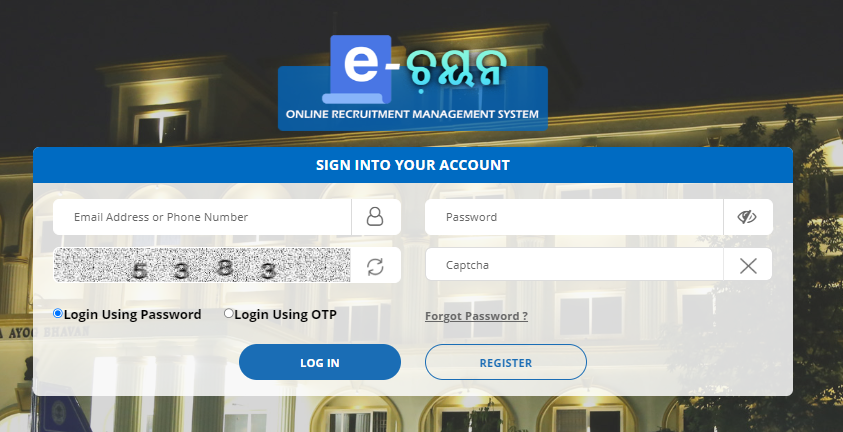This screenshot has height=432, width=843.
Task: Toggle password visibility eye icon
Action: 747,217
